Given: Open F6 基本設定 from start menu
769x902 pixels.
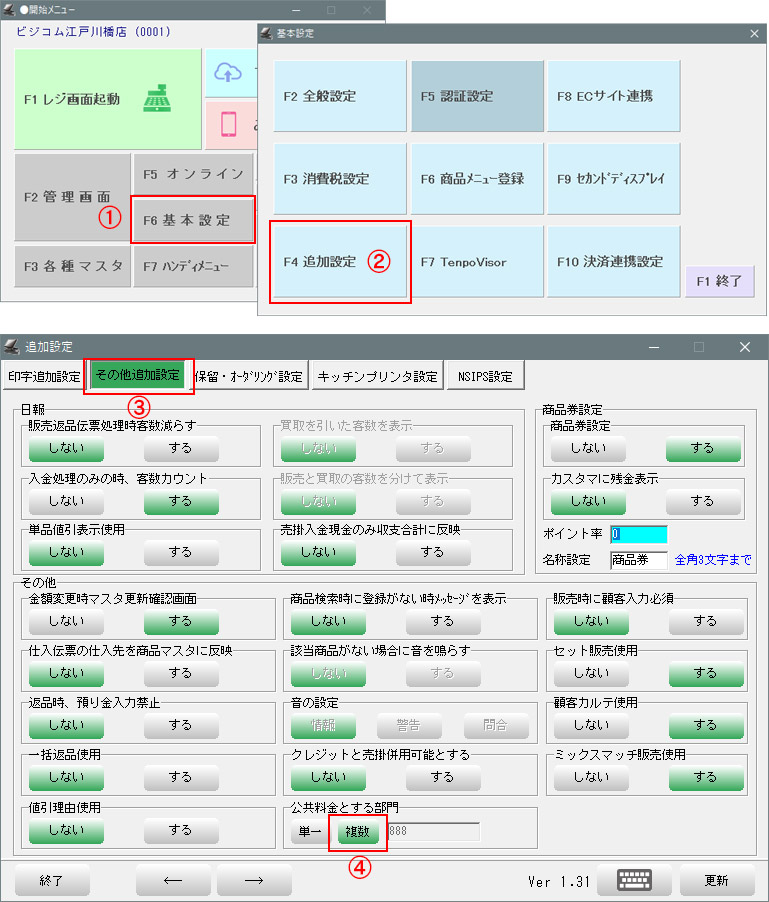Looking at the screenshot, I should point(193,220).
